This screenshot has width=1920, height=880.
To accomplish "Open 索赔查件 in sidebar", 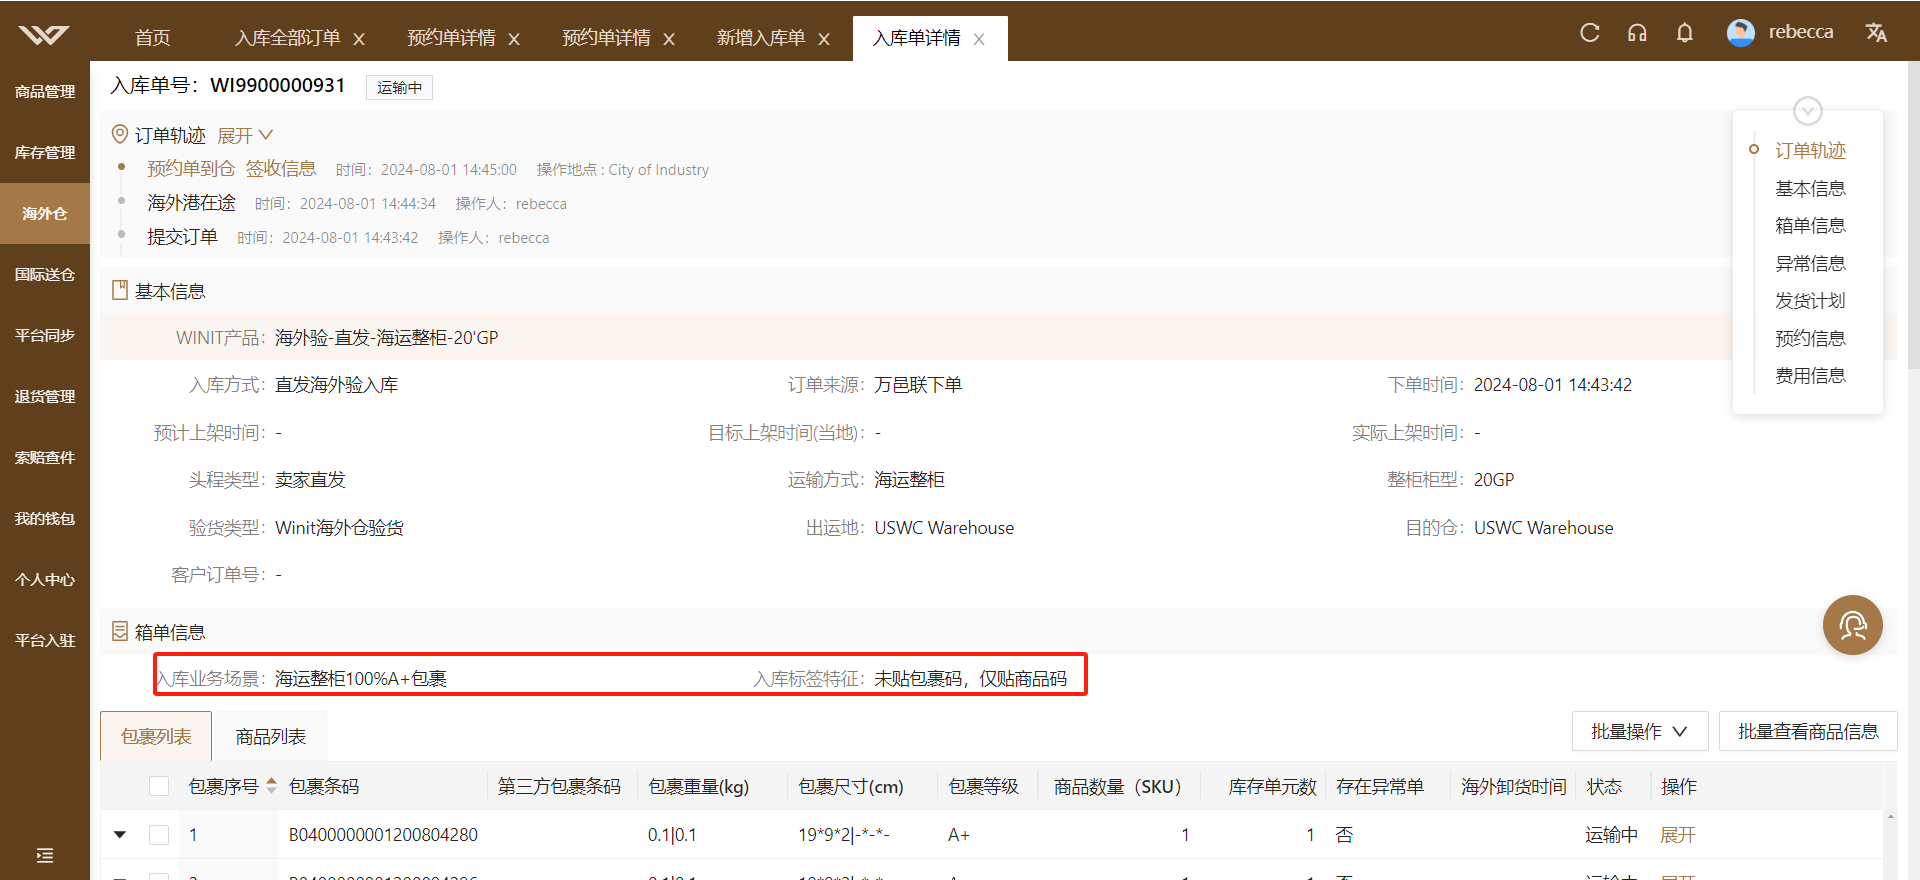I will click(x=45, y=457).
